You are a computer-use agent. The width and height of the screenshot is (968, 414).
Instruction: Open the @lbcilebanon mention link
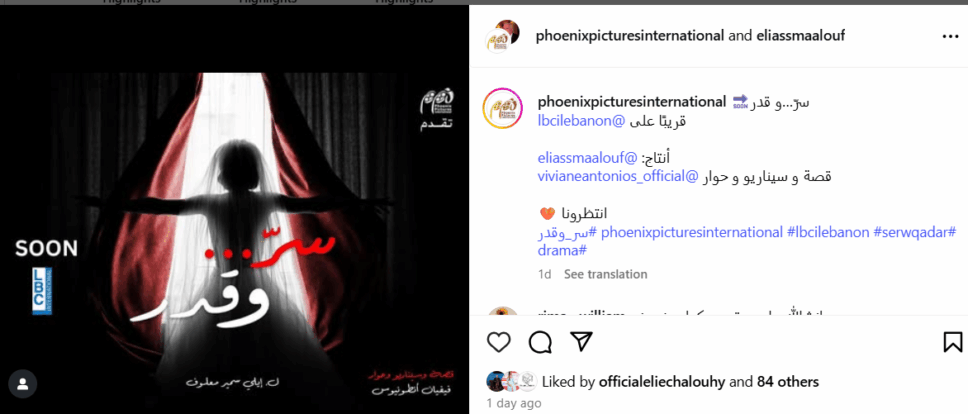[582, 122]
